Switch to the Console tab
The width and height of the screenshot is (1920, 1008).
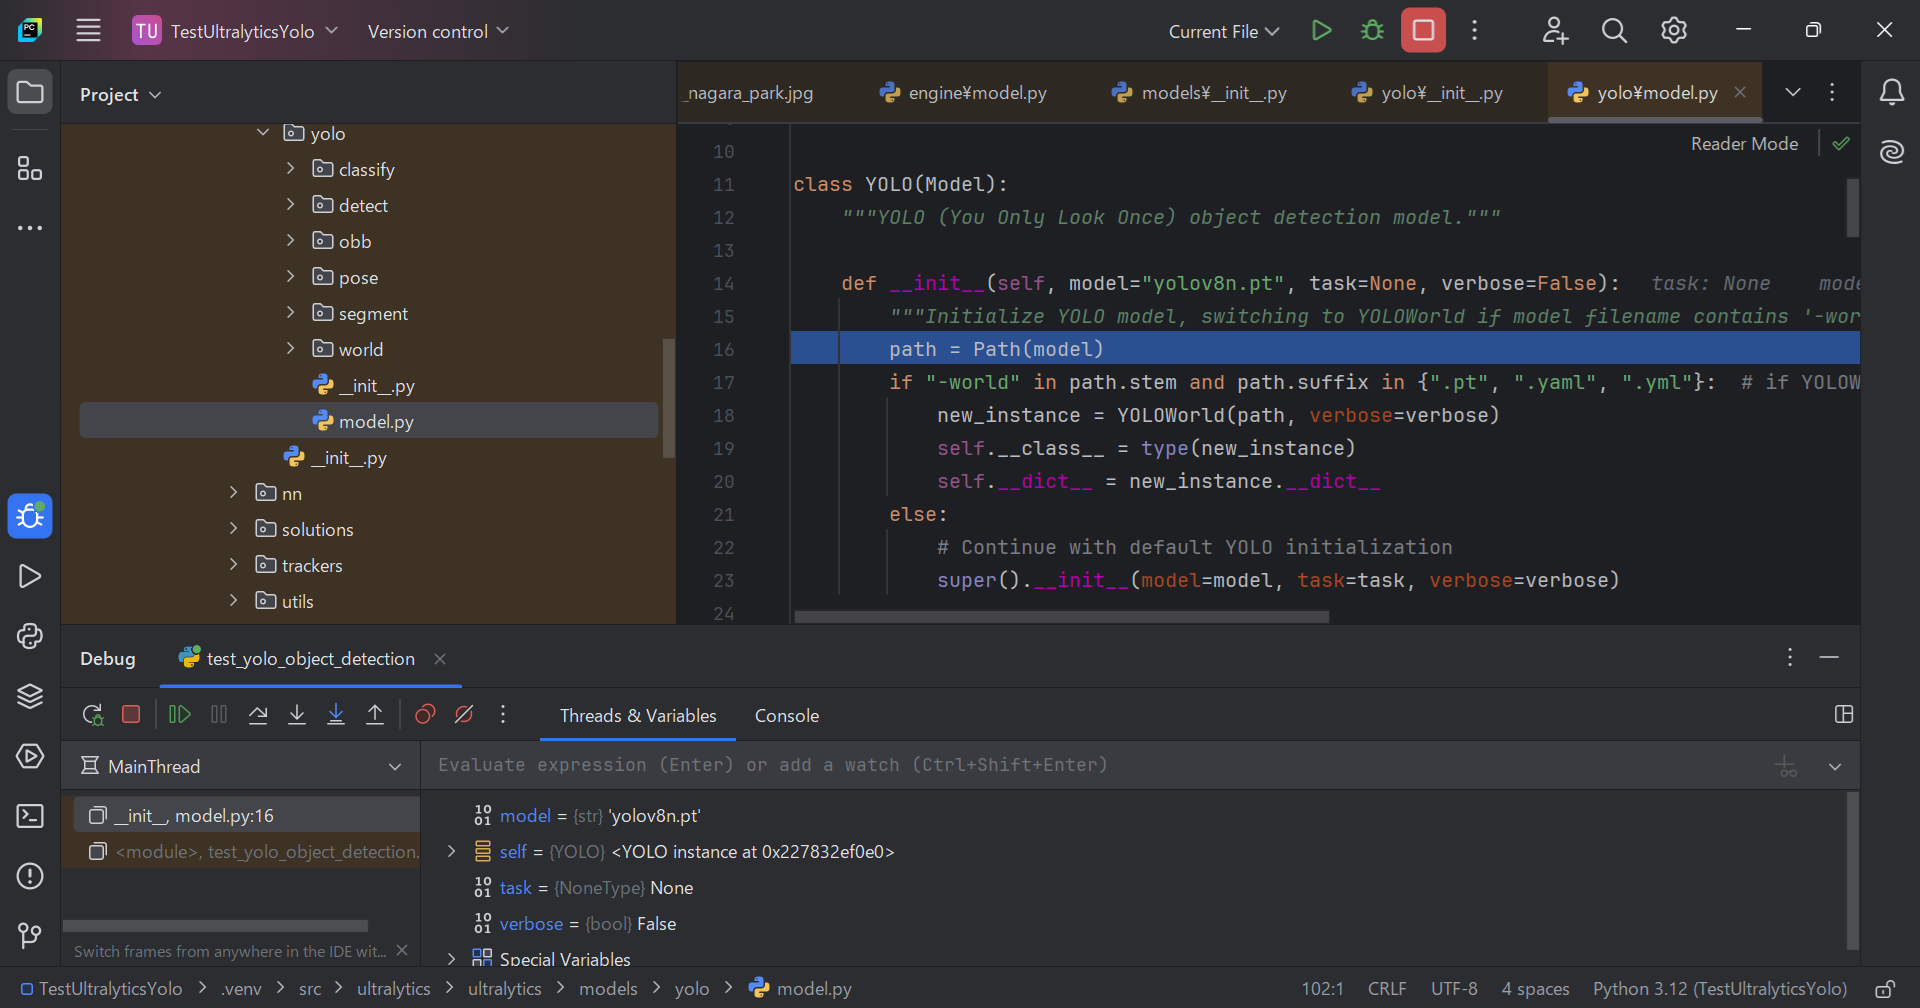pos(787,716)
